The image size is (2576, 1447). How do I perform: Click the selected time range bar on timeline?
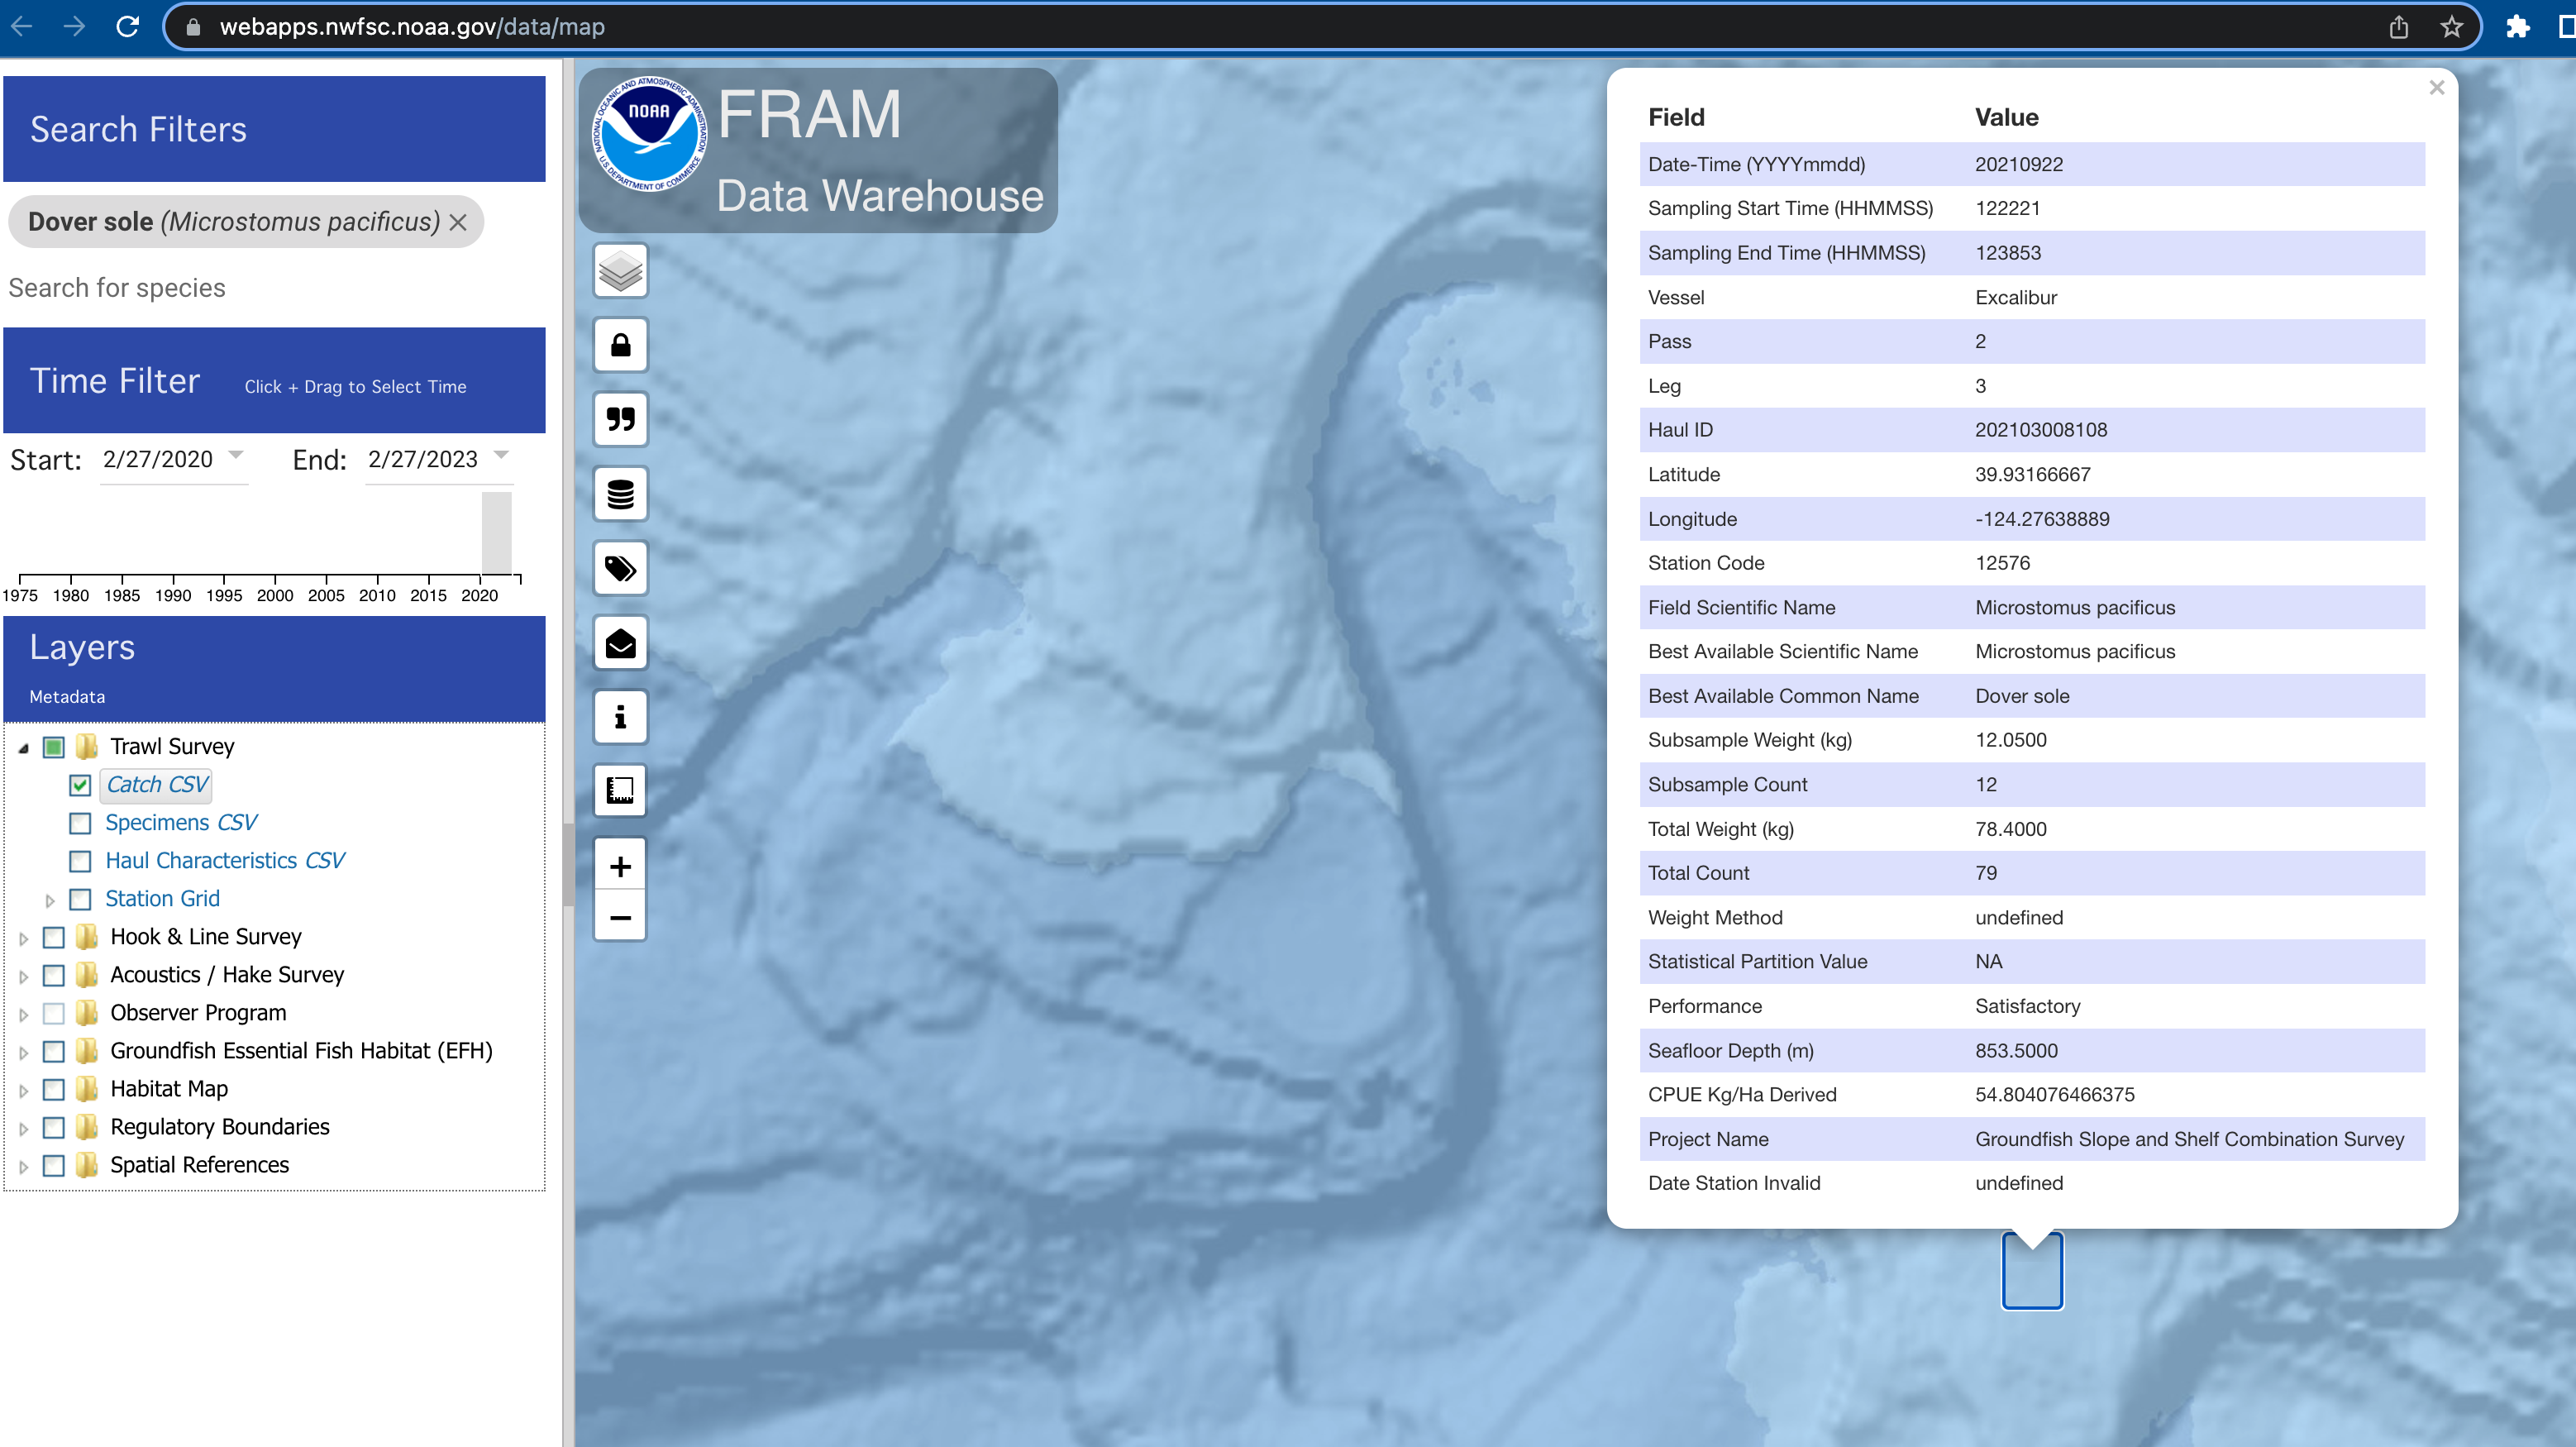(x=496, y=533)
